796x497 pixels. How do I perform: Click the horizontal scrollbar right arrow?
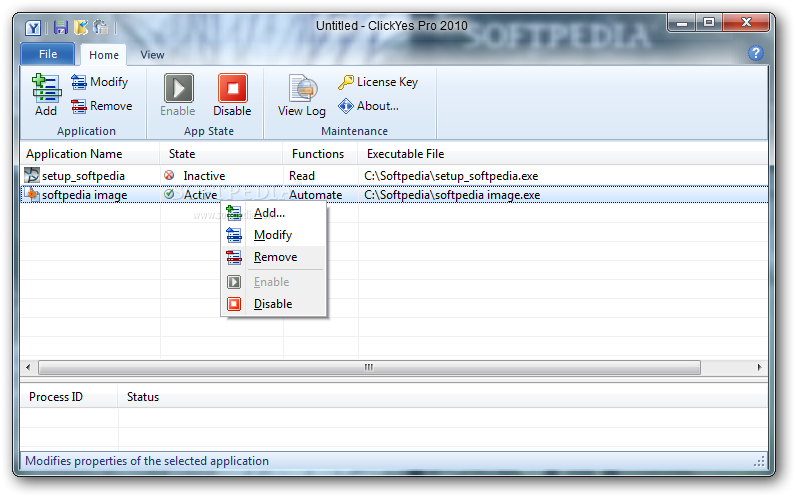coord(759,367)
